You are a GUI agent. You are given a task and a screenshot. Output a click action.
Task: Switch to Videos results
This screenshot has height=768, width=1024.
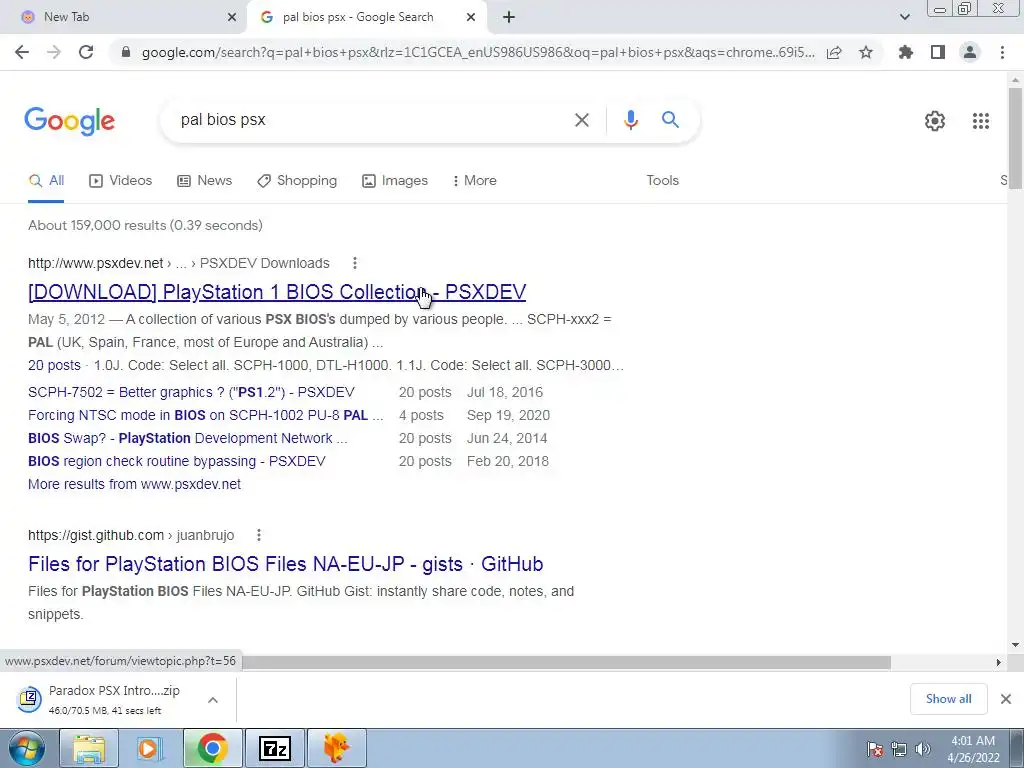pos(121,181)
